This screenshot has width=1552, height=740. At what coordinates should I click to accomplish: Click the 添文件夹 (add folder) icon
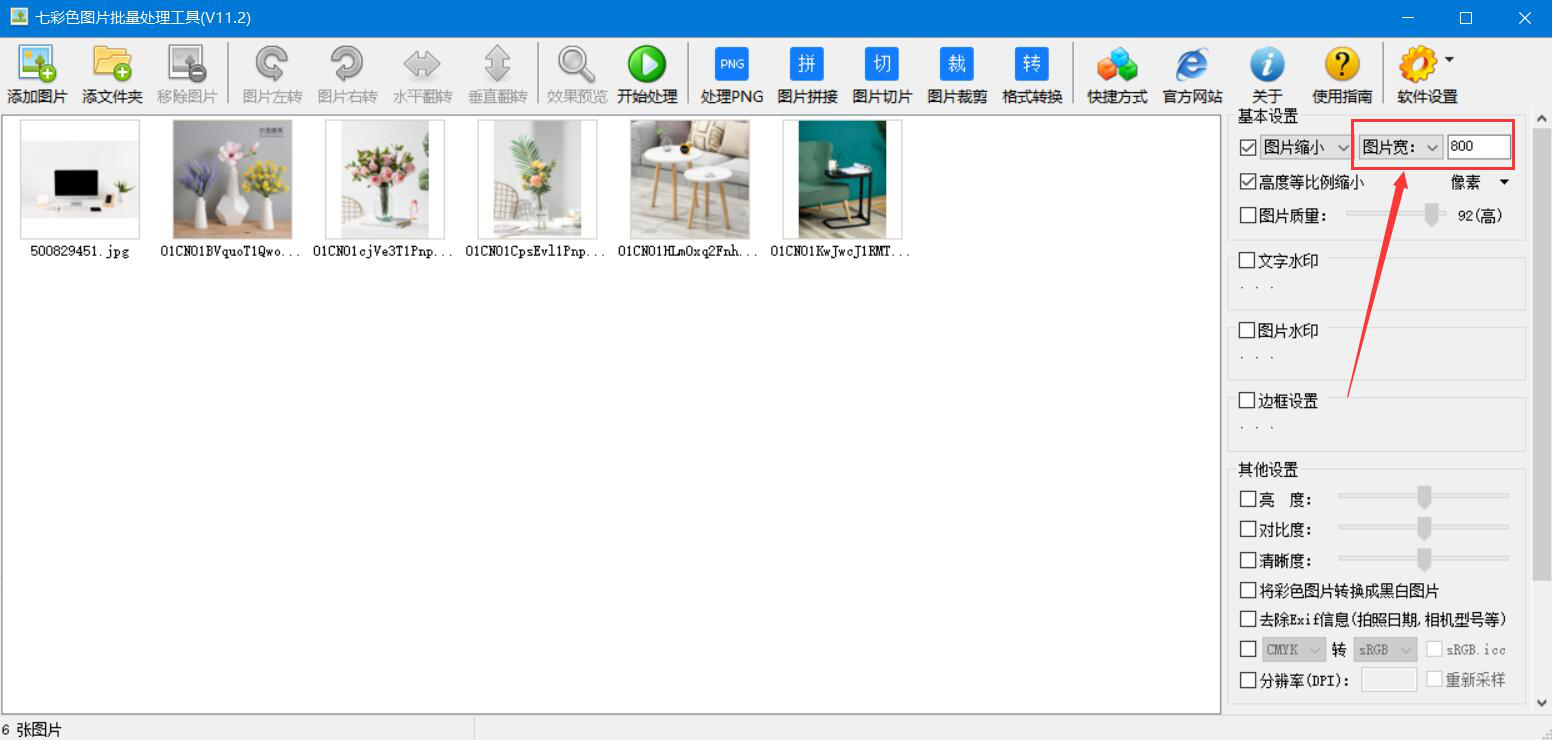coord(112,64)
